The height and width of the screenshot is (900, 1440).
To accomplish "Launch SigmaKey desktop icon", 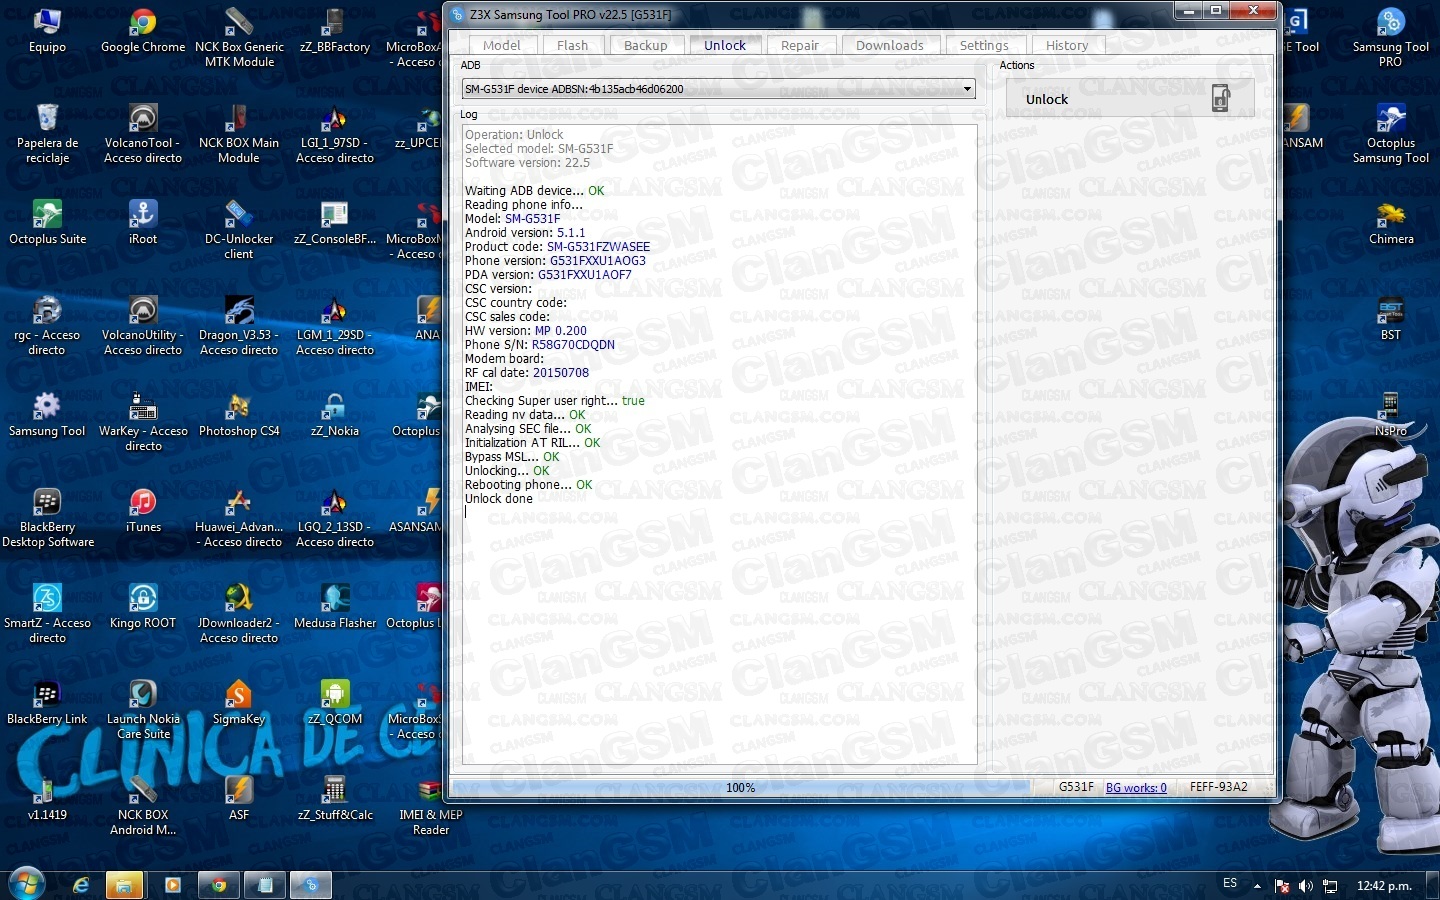I will [239, 703].
